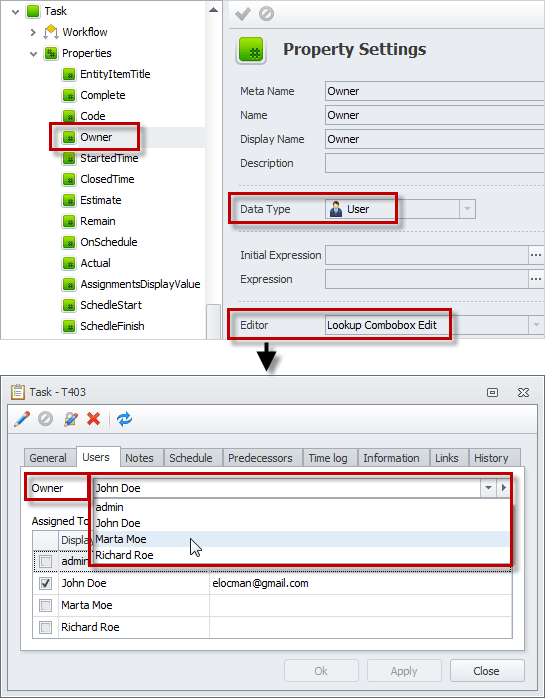Click the red X delete icon
This screenshot has width=545, height=698.
click(x=94, y=419)
